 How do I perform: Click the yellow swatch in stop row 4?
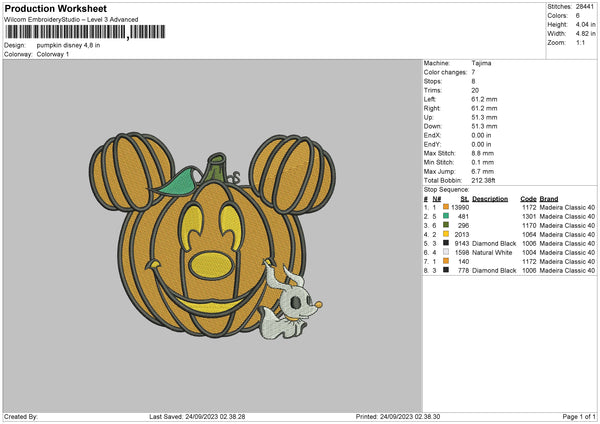coord(446,234)
